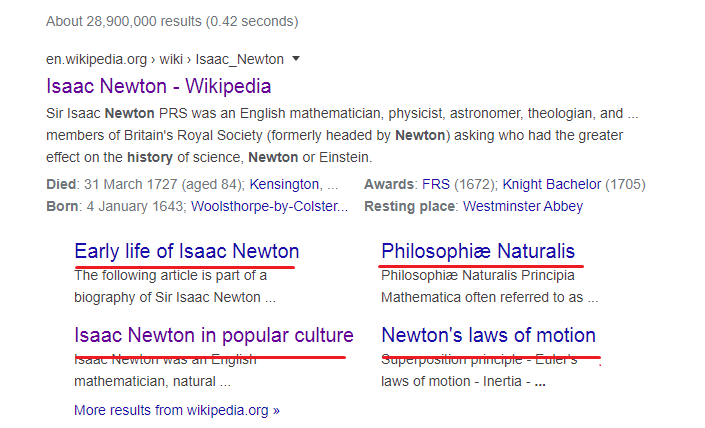
Task: Follow the Knight Bachelor link
Action: coord(552,184)
